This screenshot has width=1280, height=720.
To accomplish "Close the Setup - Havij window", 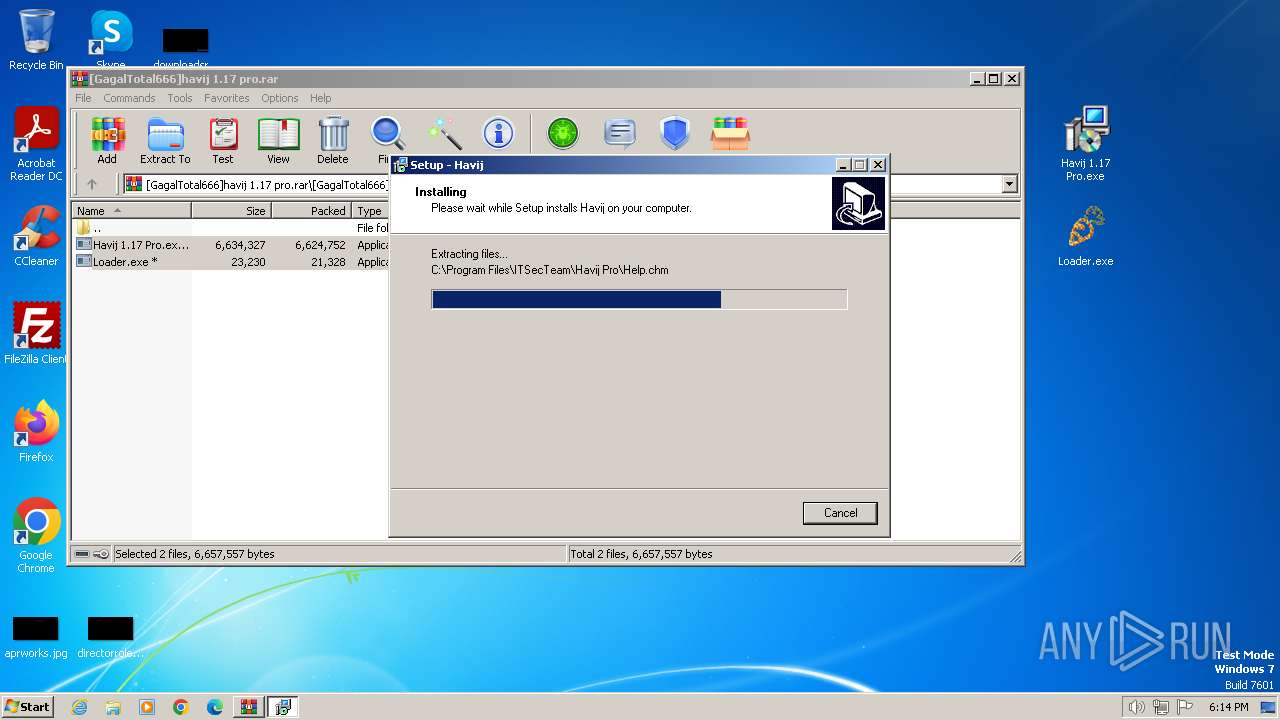I will click(x=878, y=165).
